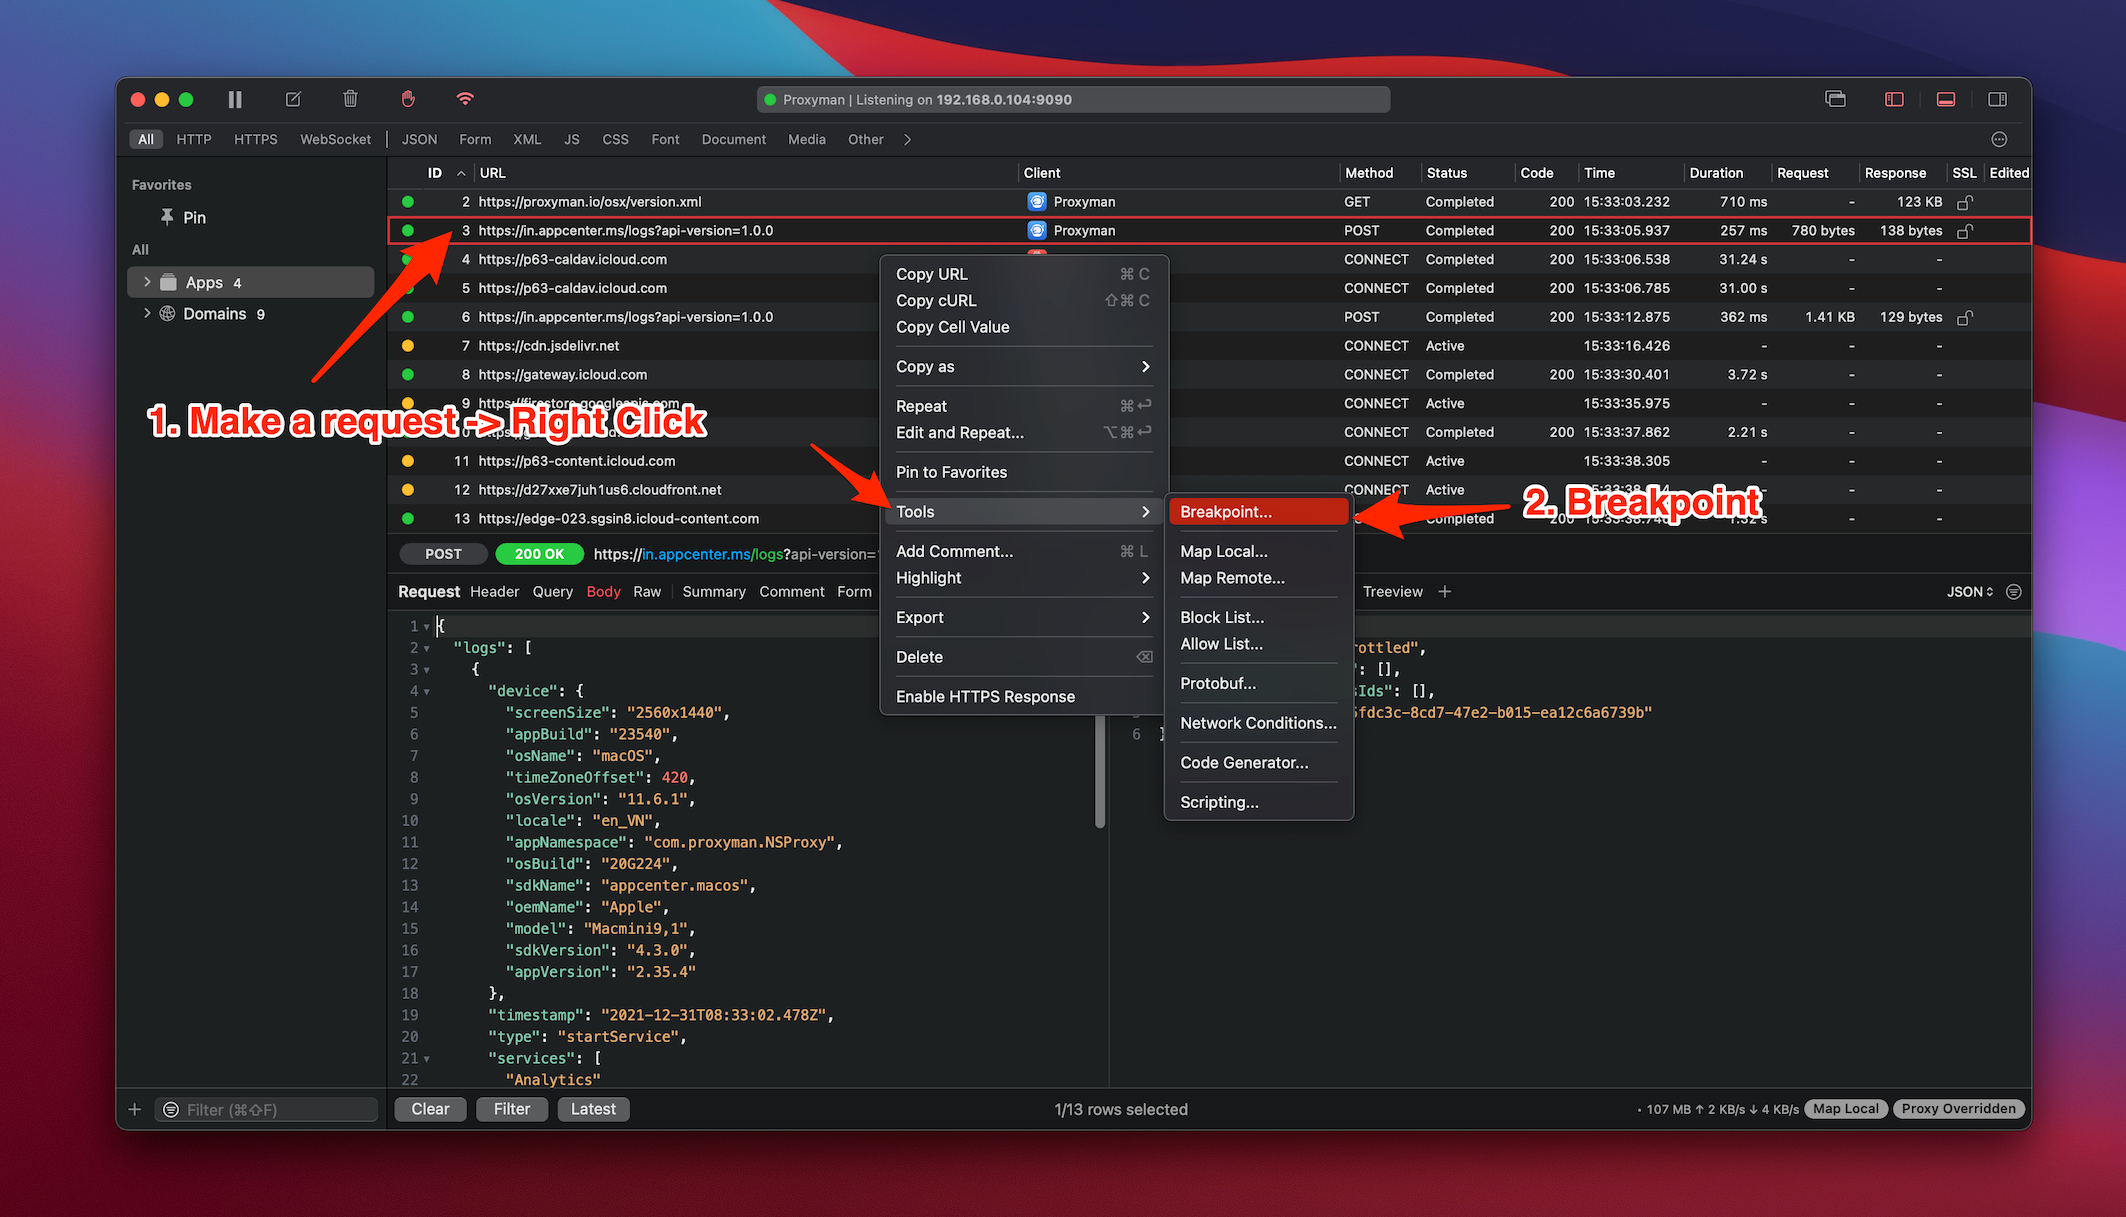
Task: Collapse the "logs" array on line 2
Action: (x=427, y=649)
